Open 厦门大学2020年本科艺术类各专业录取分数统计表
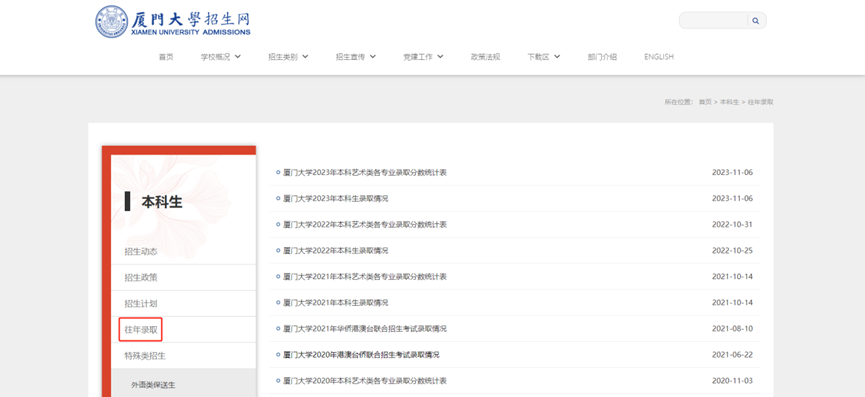This screenshot has width=865, height=397. click(365, 380)
